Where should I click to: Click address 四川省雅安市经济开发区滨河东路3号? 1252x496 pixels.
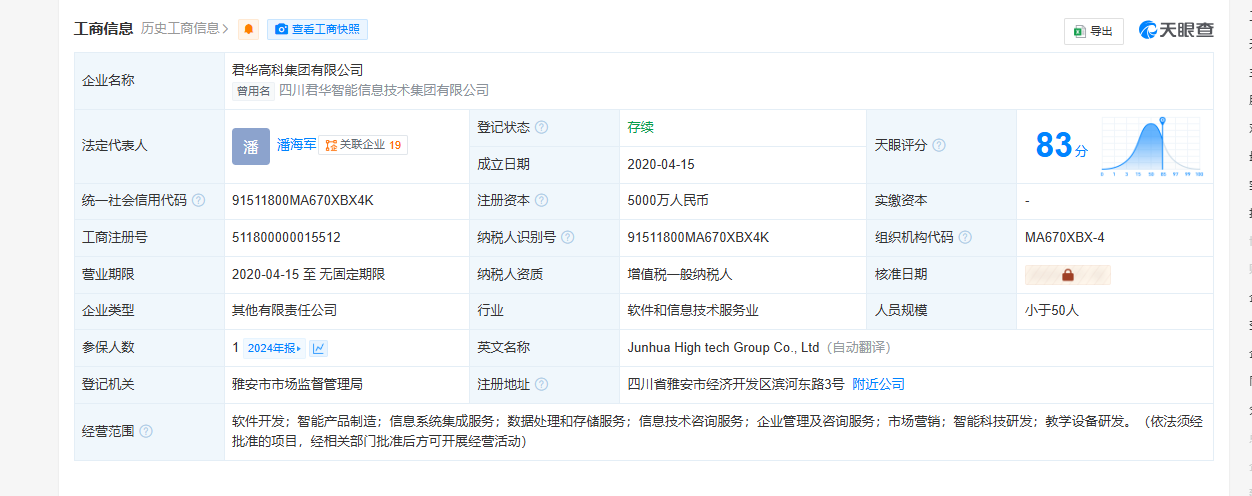pos(736,384)
